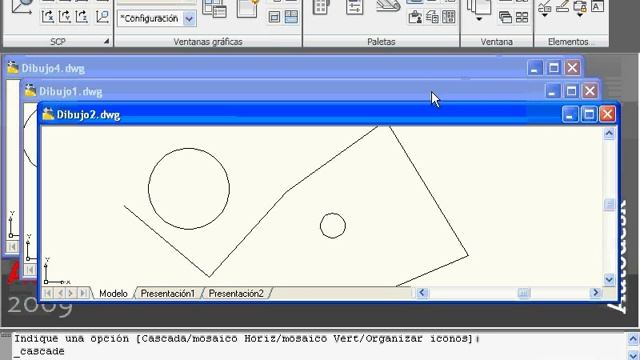Click the named viewports icon in Ventanas gráficas
640x360 pixels.
pos(214,8)
